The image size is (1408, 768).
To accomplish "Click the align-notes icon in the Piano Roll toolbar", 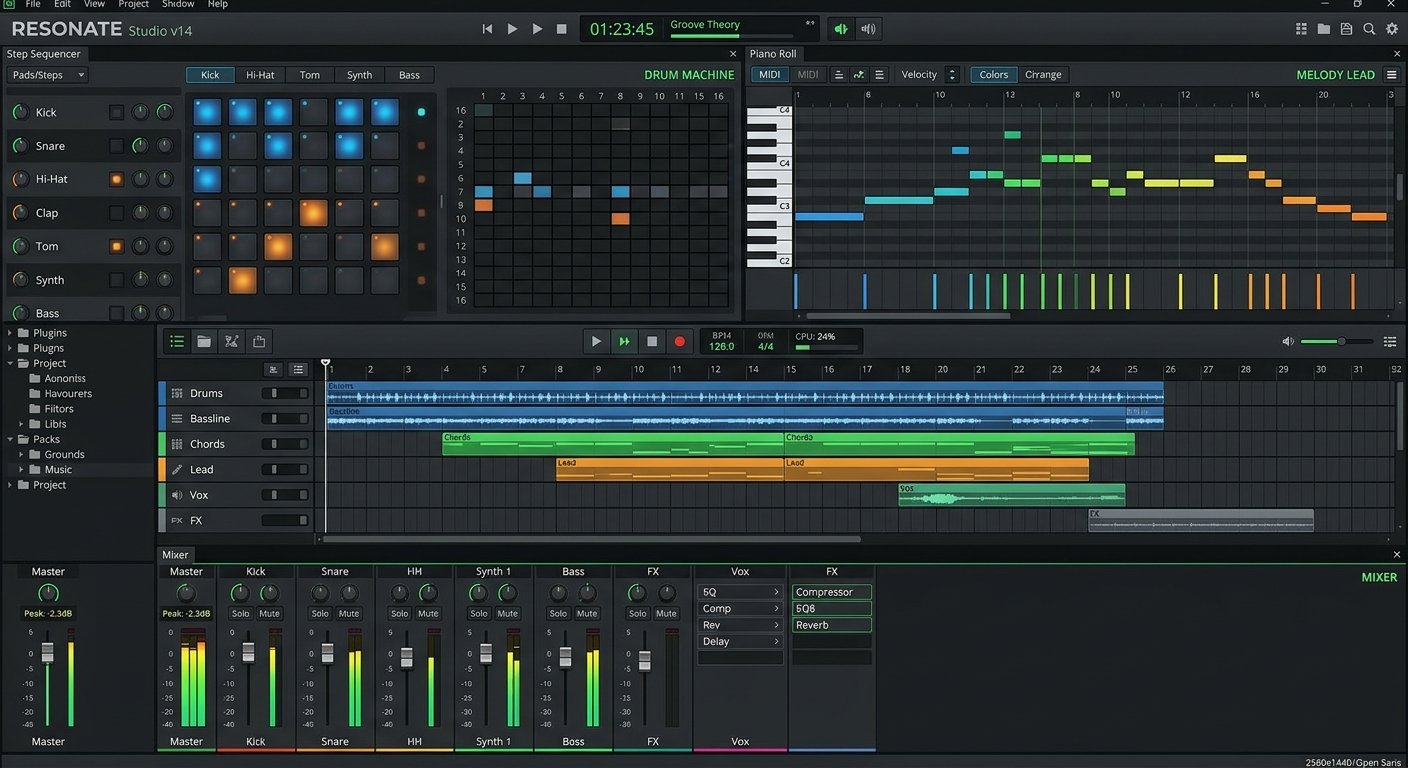I will pos(838,75).
